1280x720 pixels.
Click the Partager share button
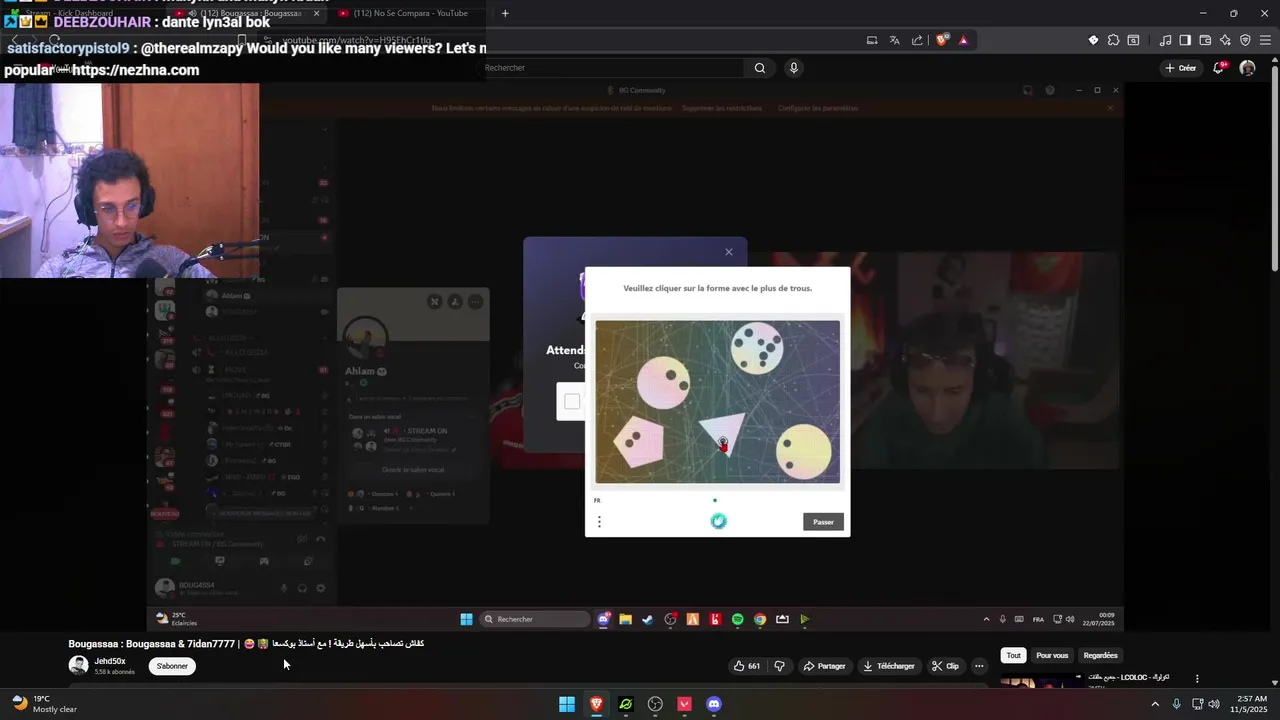(824, 666)
